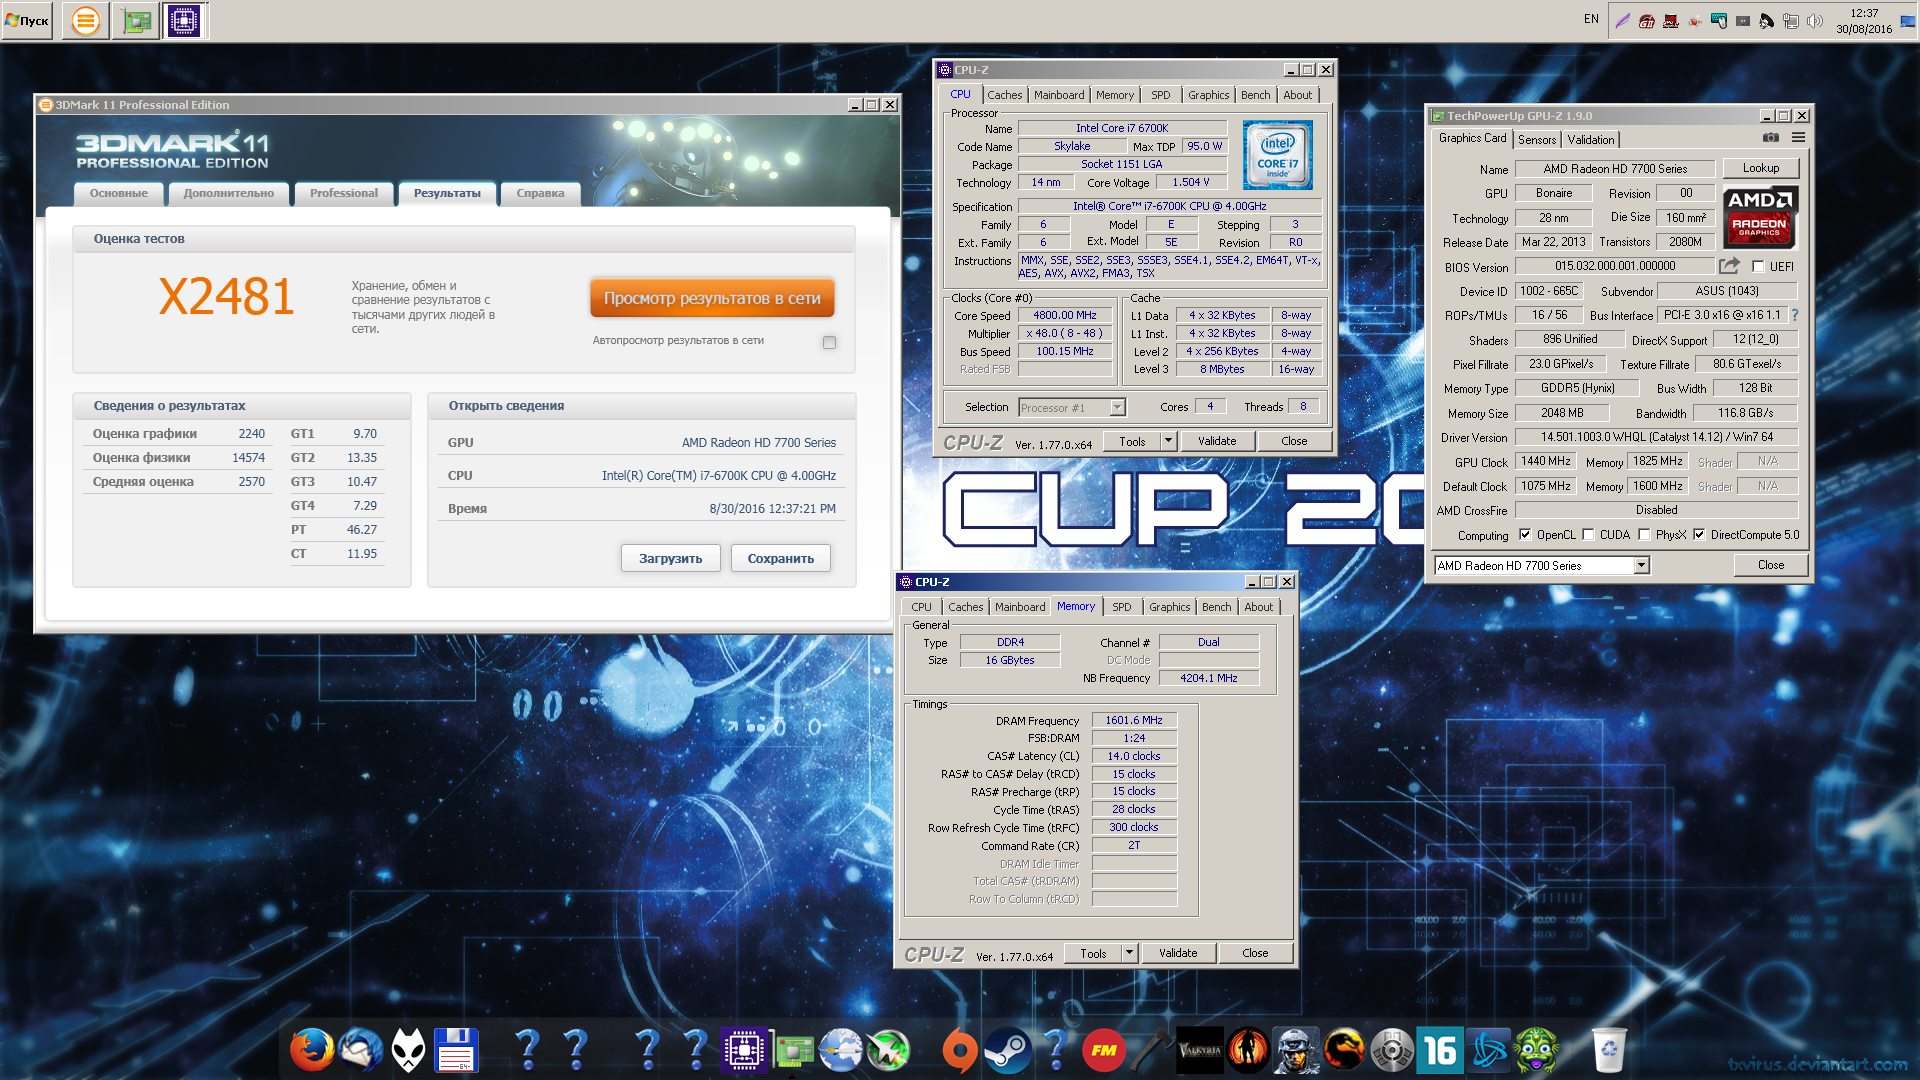Switch to the Sensors tab in GPU-Z
This screenshot has height=1080, width=1920.
1537,140
